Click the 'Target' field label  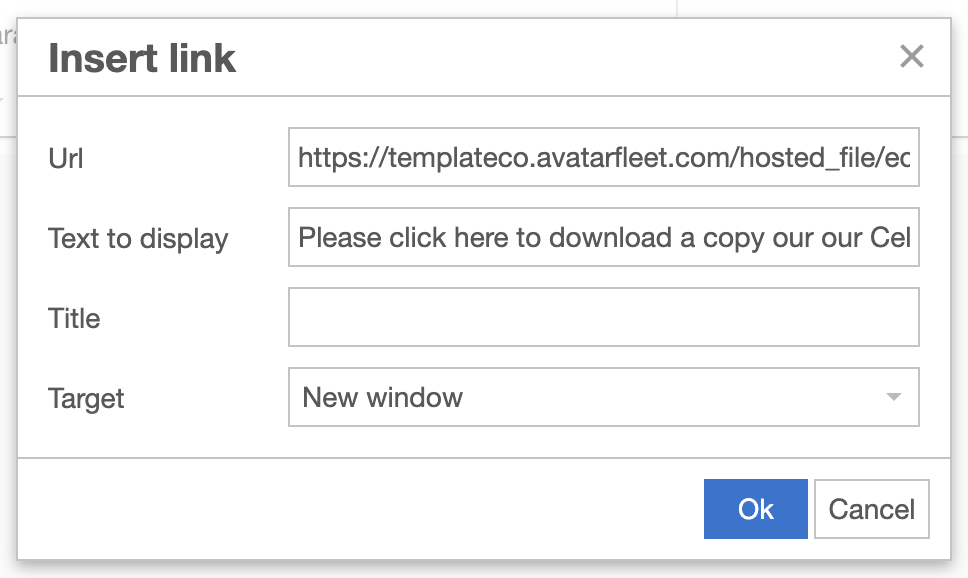[86, 398]
